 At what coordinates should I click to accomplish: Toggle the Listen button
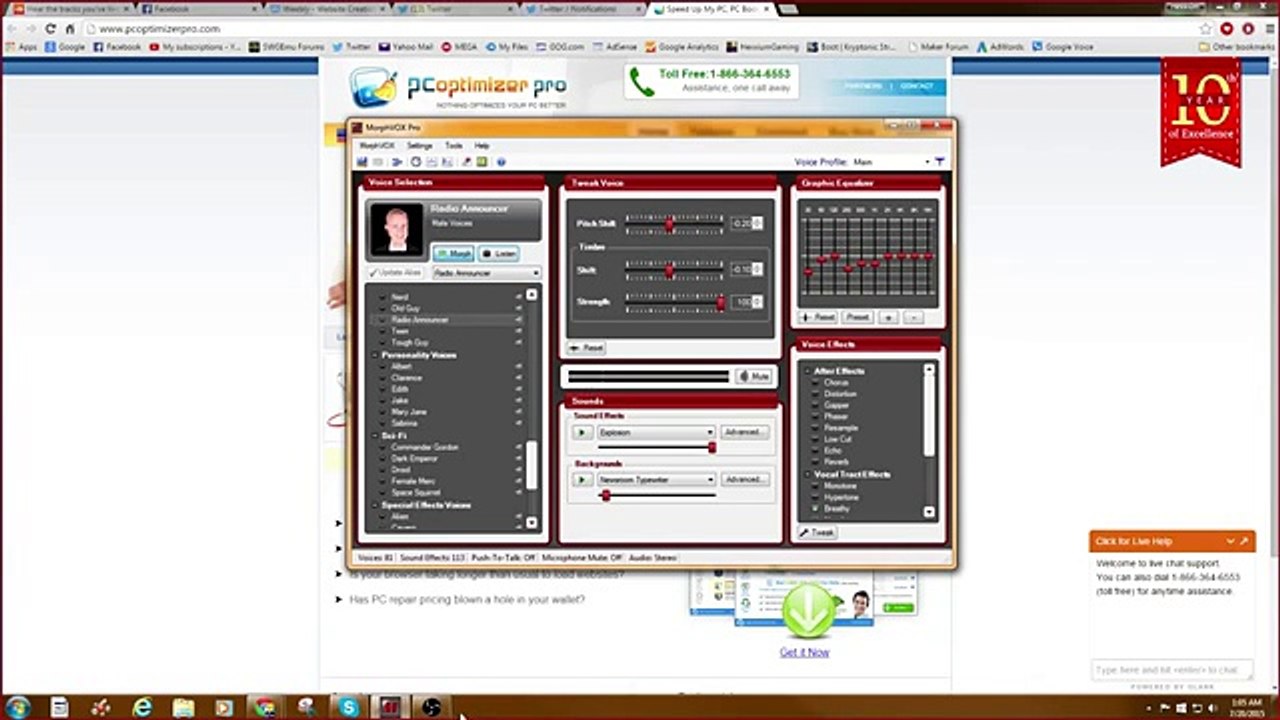[498, 254]
